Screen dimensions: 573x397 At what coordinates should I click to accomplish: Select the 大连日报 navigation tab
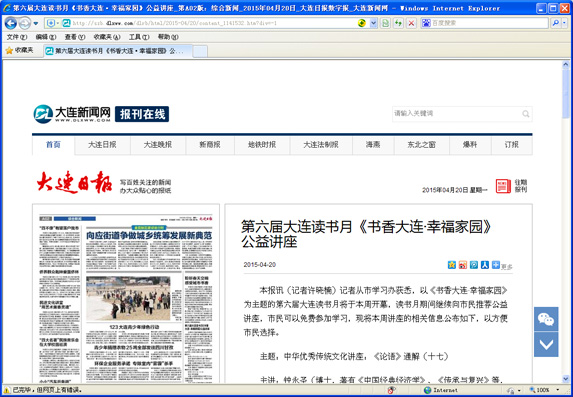coord(102,145)
